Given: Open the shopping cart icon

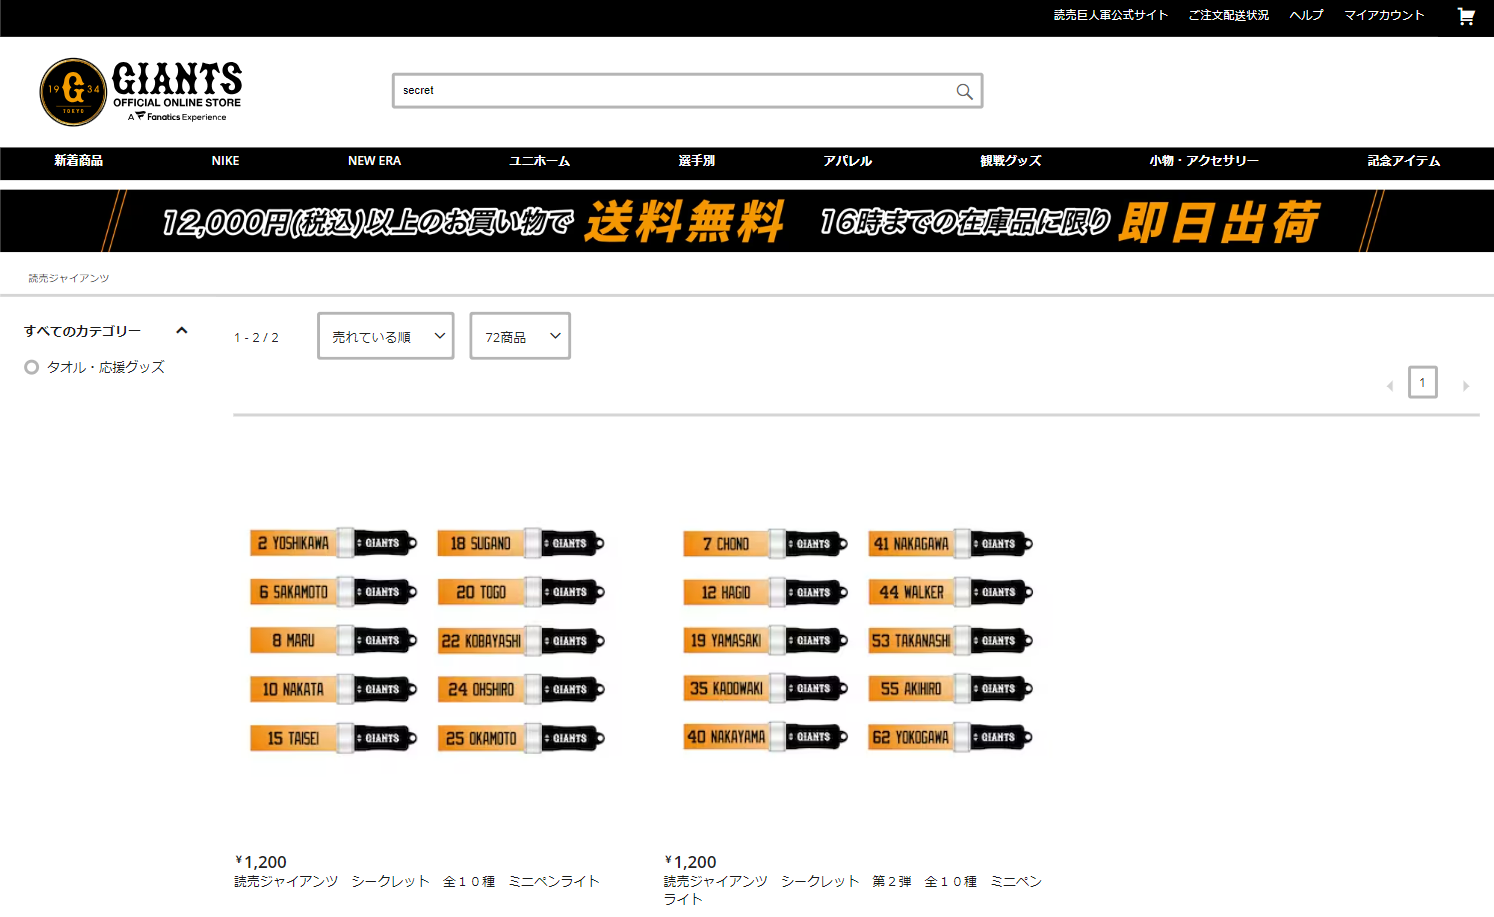Looking at the screenshot, I should [x=1466, y=16].
